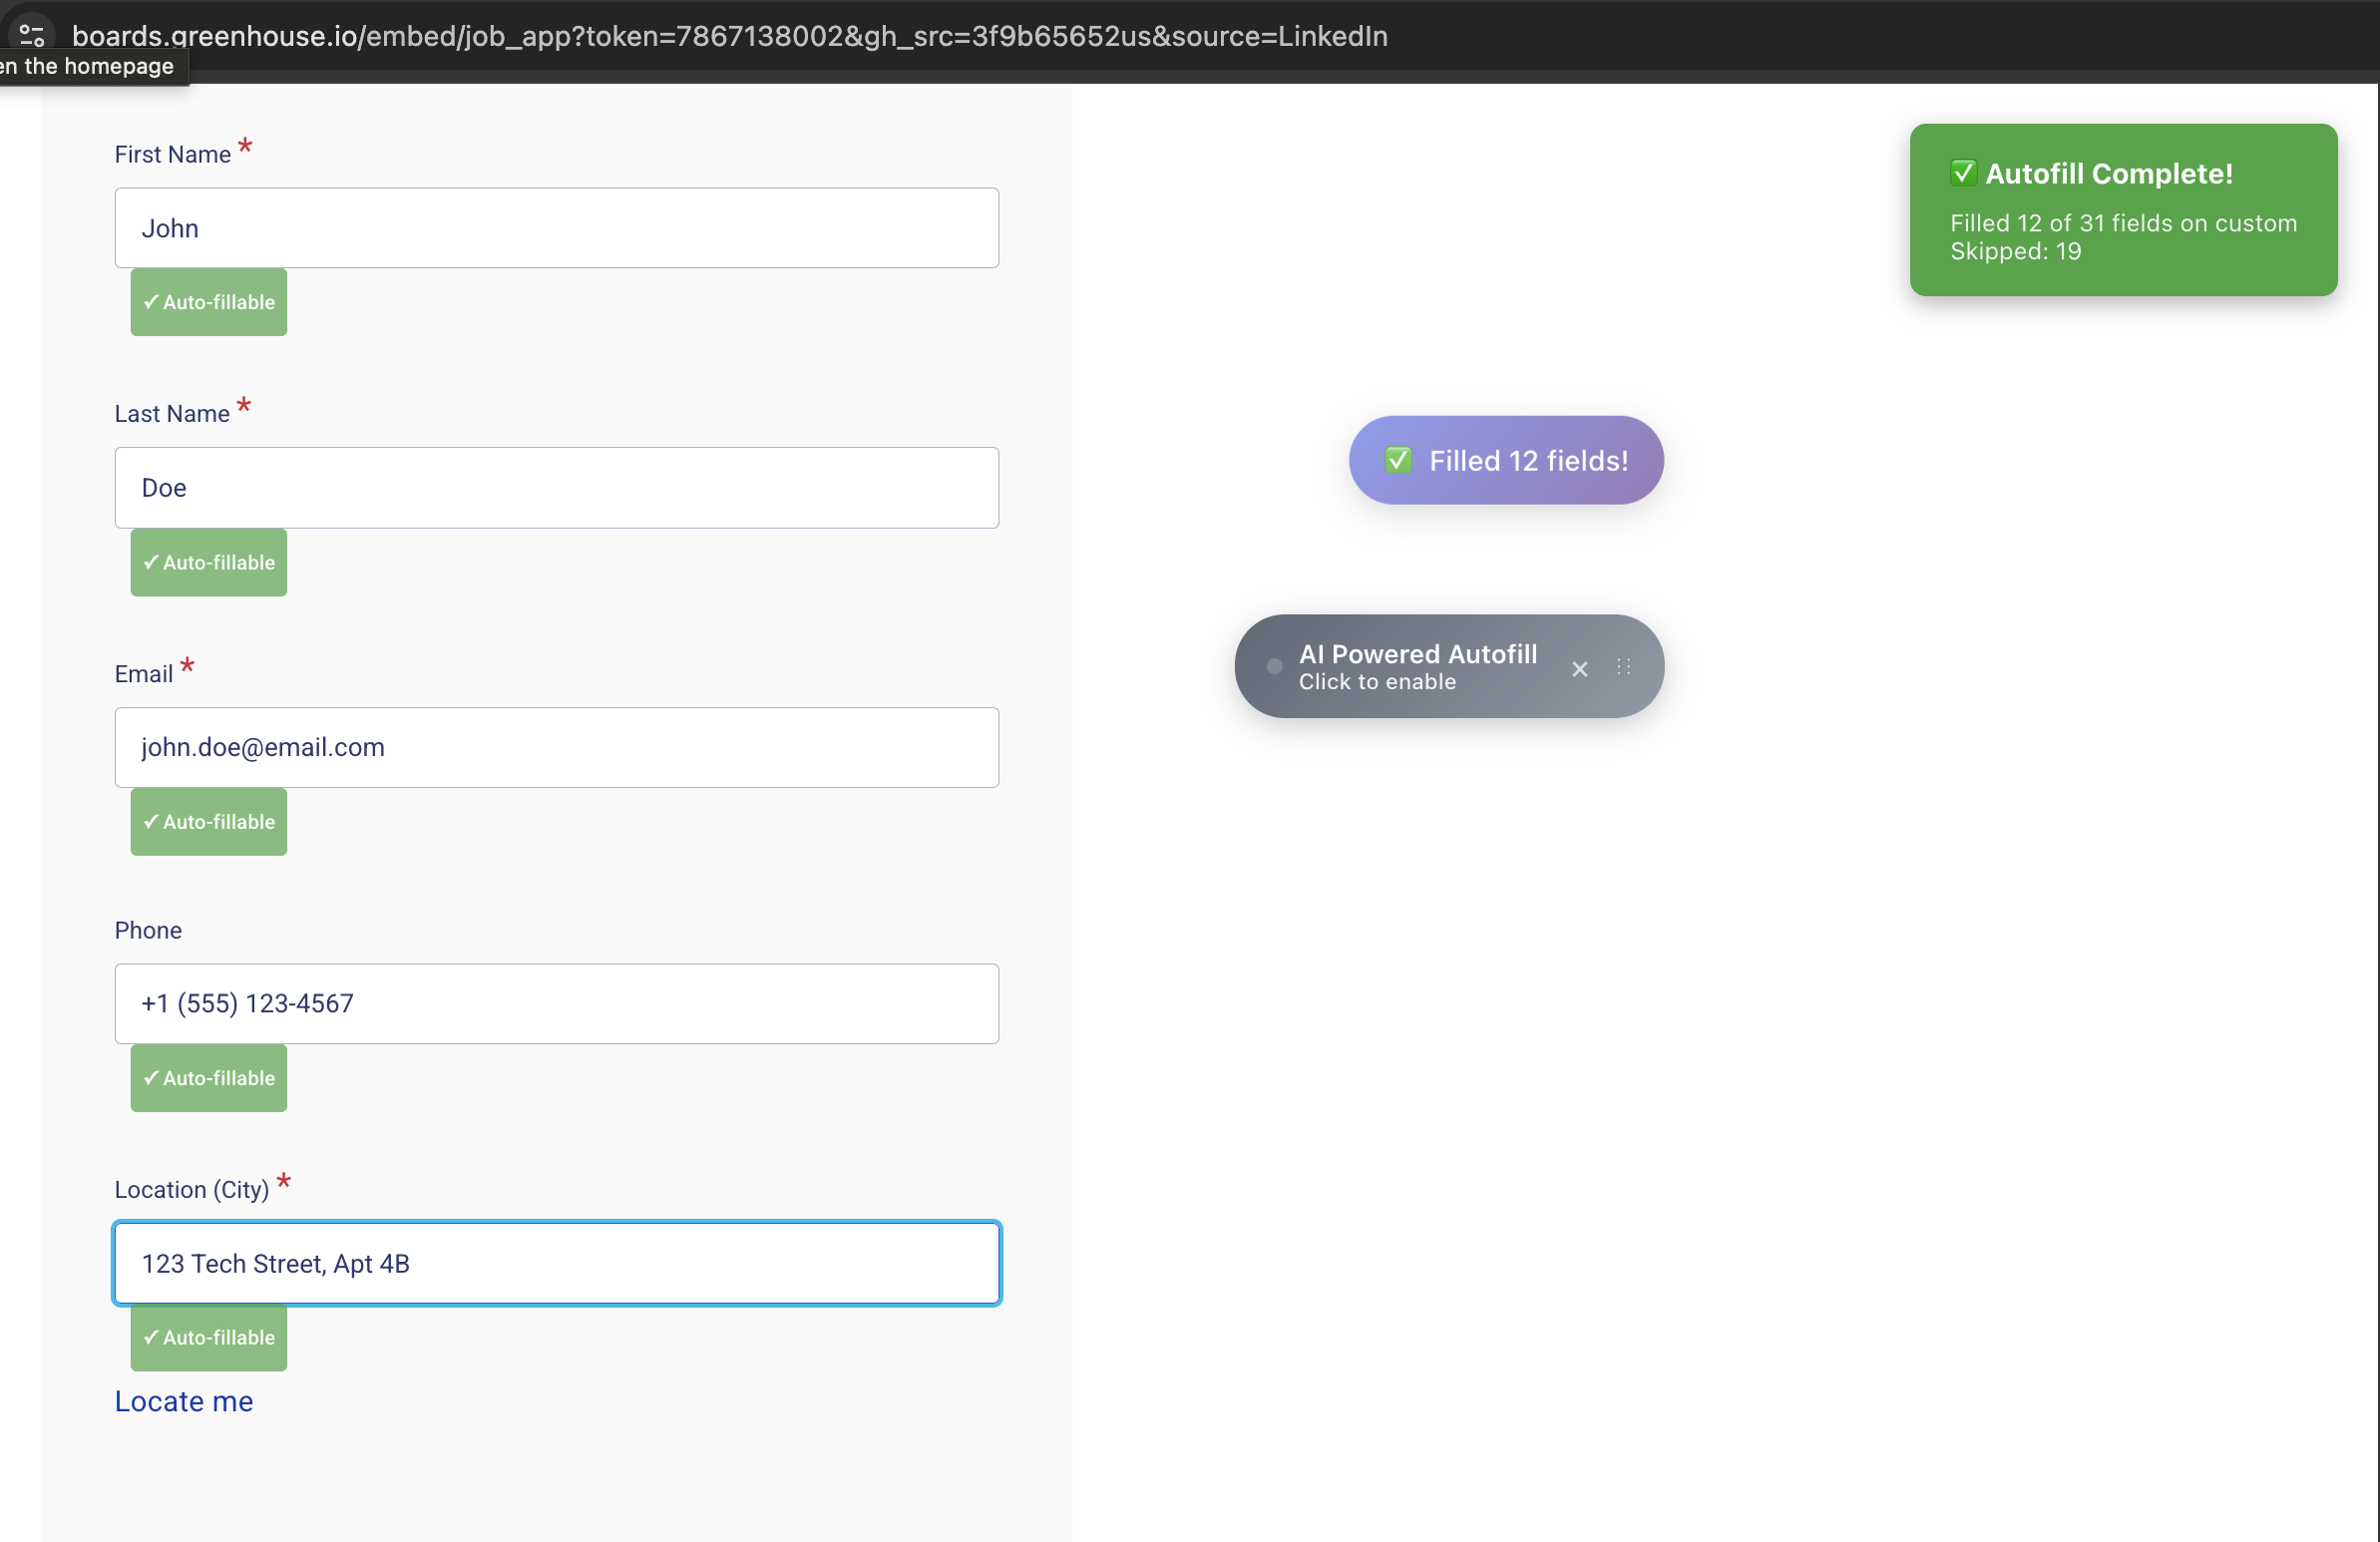Click the browser URL address text
Image resolution: width=2380 pixels, height=1542 pixels.
pyautogui.click(x=729, y=36)
